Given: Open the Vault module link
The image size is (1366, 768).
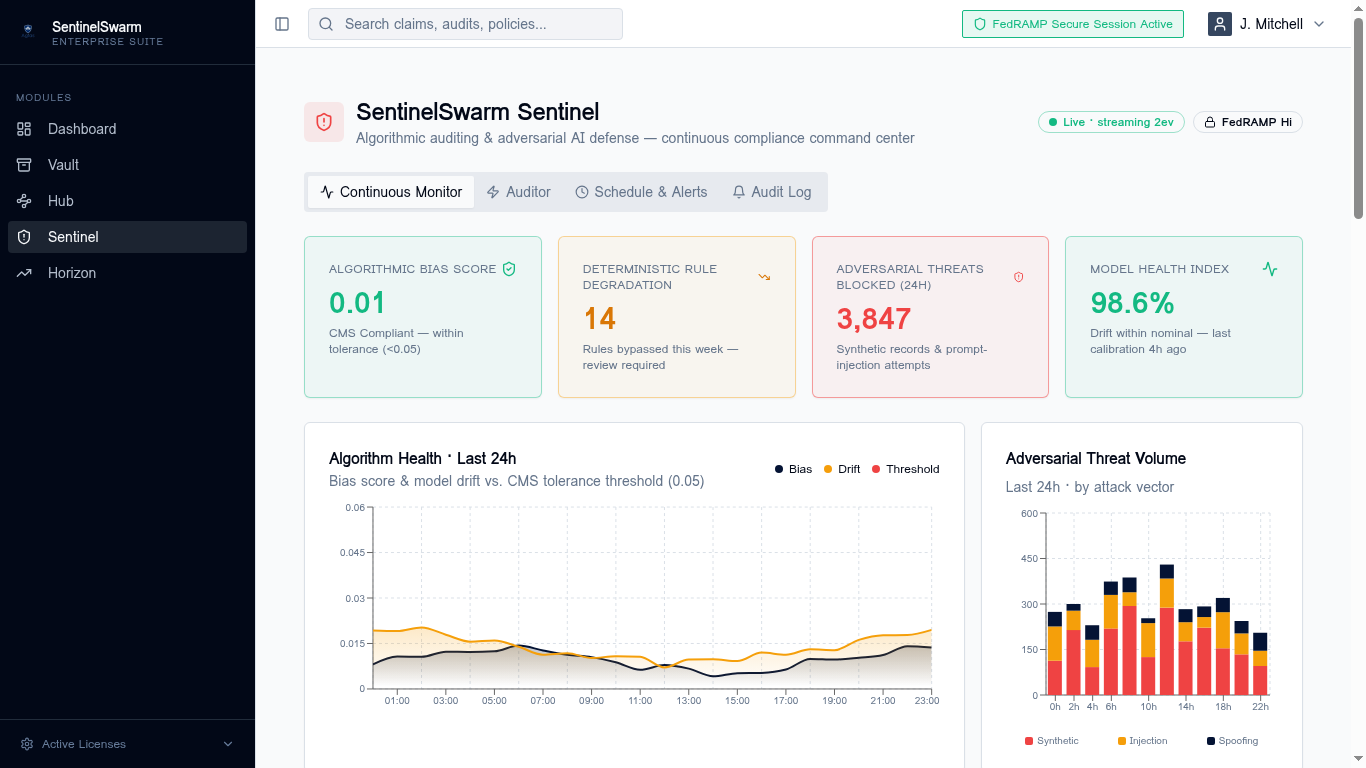Looking at the screenshot, I should (x=127, y=165).
